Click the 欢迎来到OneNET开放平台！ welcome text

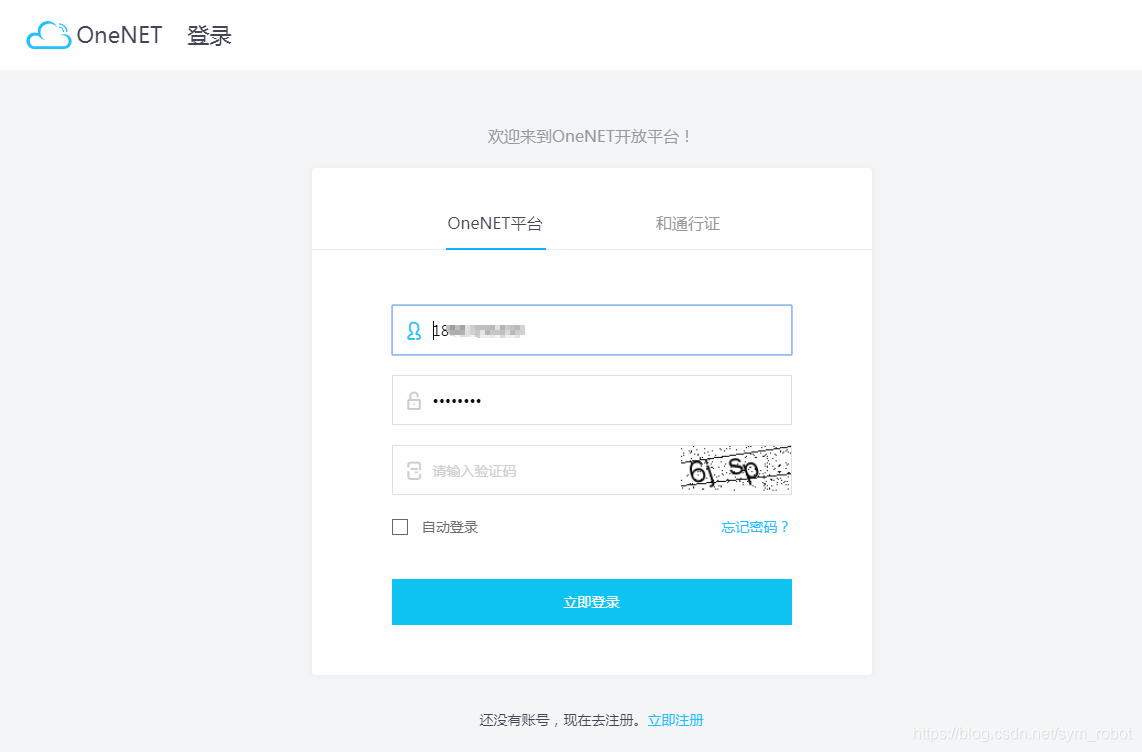[x=589, y=136]
